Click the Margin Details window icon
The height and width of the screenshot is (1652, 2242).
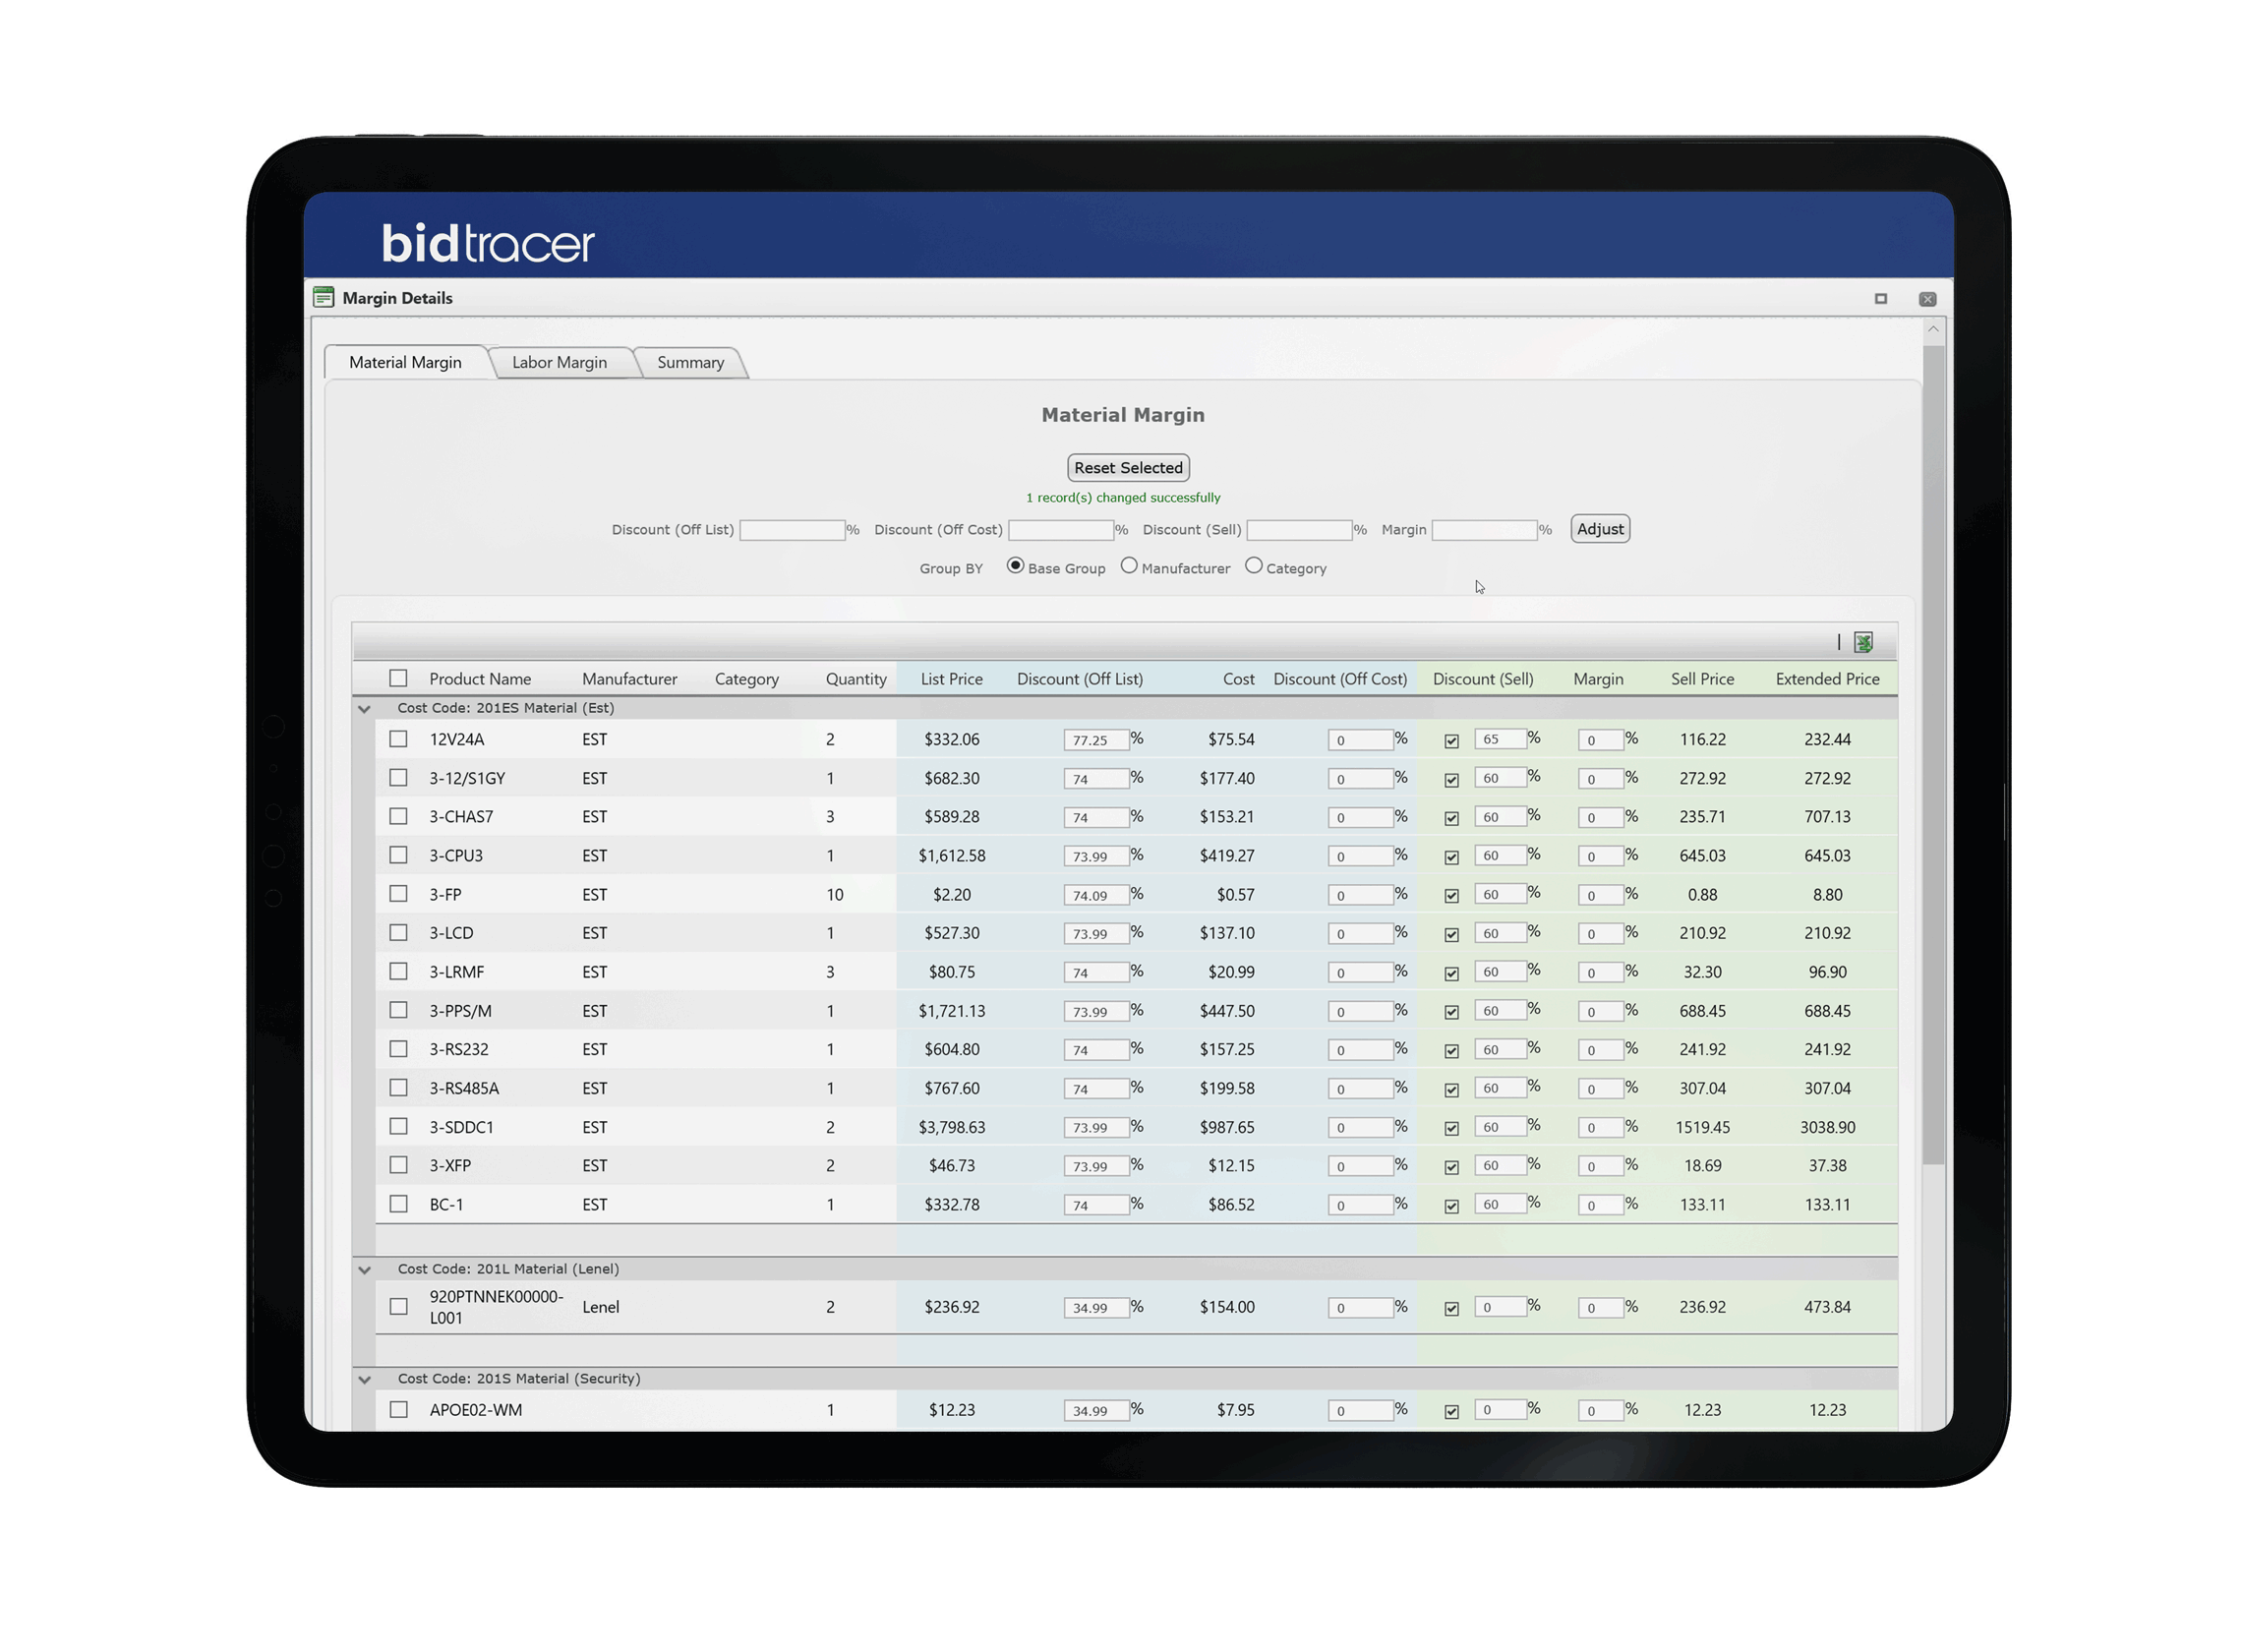pyautogui.click(x=323, y=298)
